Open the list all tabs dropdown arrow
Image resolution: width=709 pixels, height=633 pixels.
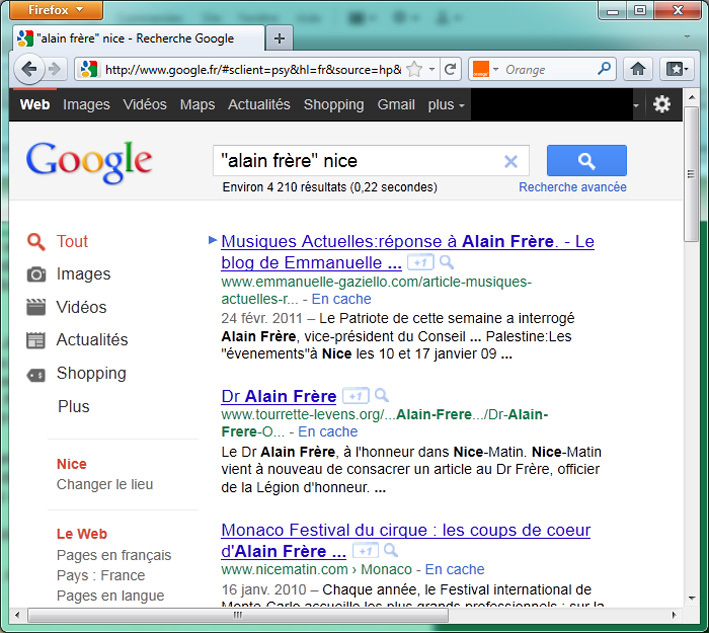coord(687,37)
